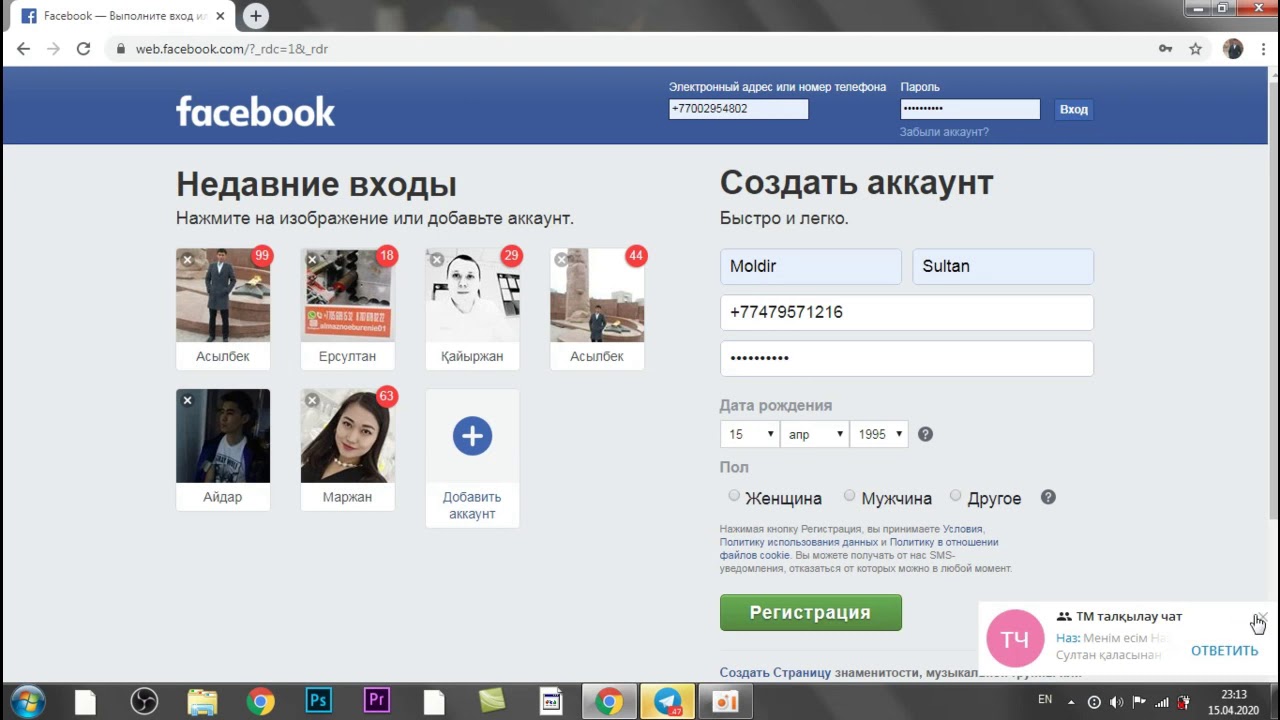Image resolution: width=1280 pixels, height=720 pixels.
Task: Switch to the Facebook browser tab
Action: [x=122, y=16]
